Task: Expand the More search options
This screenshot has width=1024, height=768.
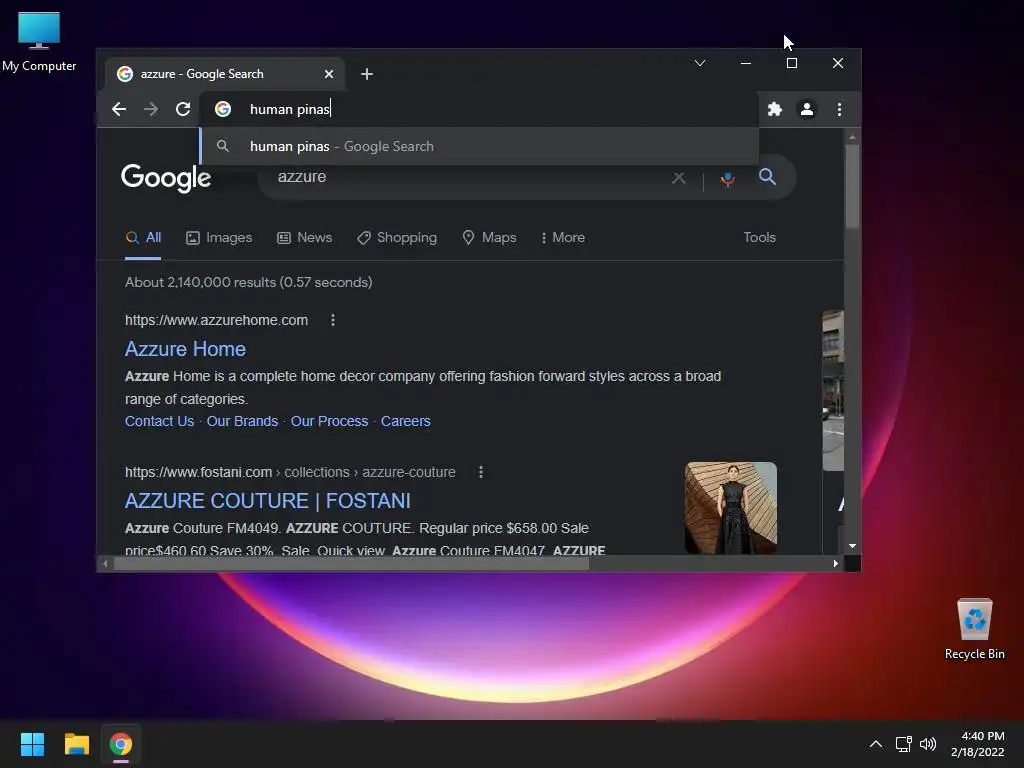Action: 562,238
